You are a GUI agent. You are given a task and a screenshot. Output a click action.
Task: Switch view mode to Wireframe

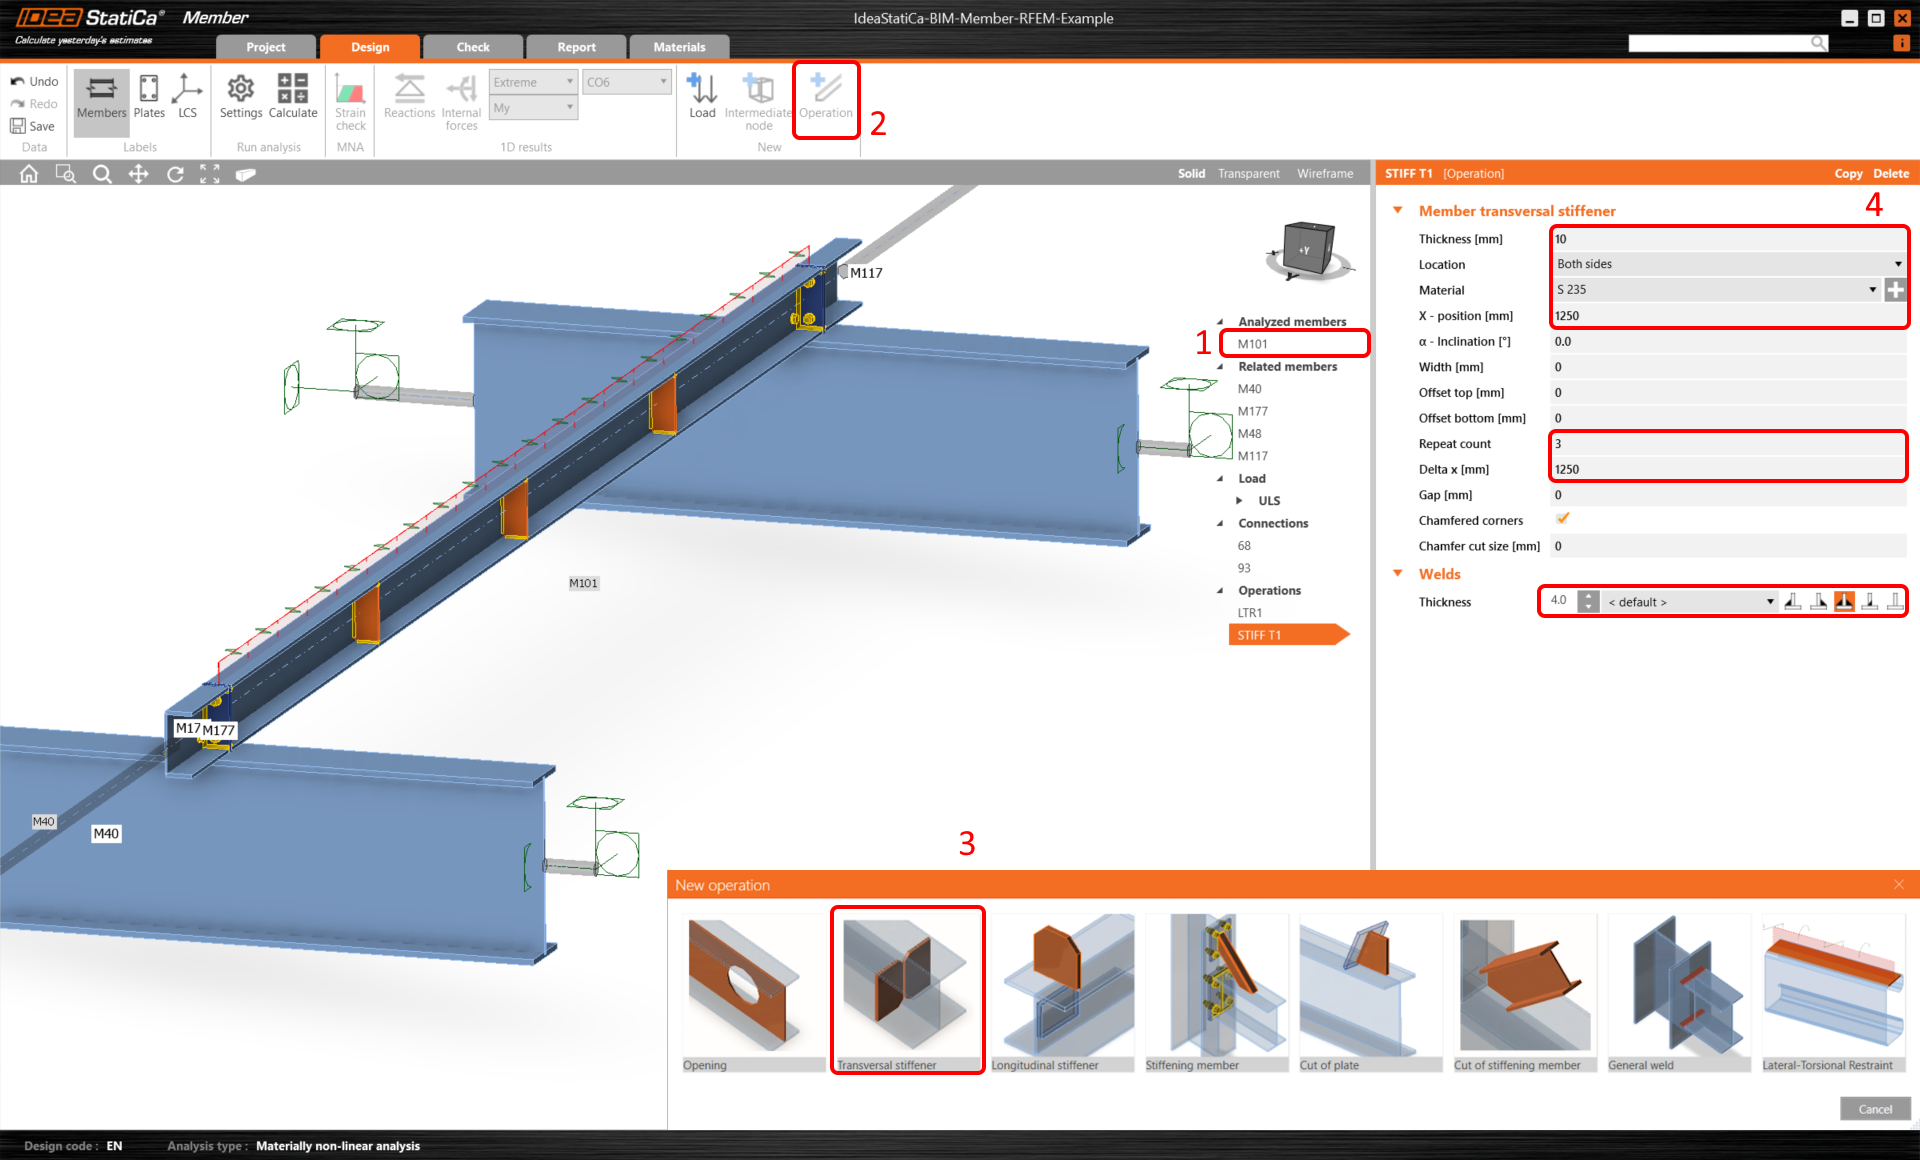1324,174
